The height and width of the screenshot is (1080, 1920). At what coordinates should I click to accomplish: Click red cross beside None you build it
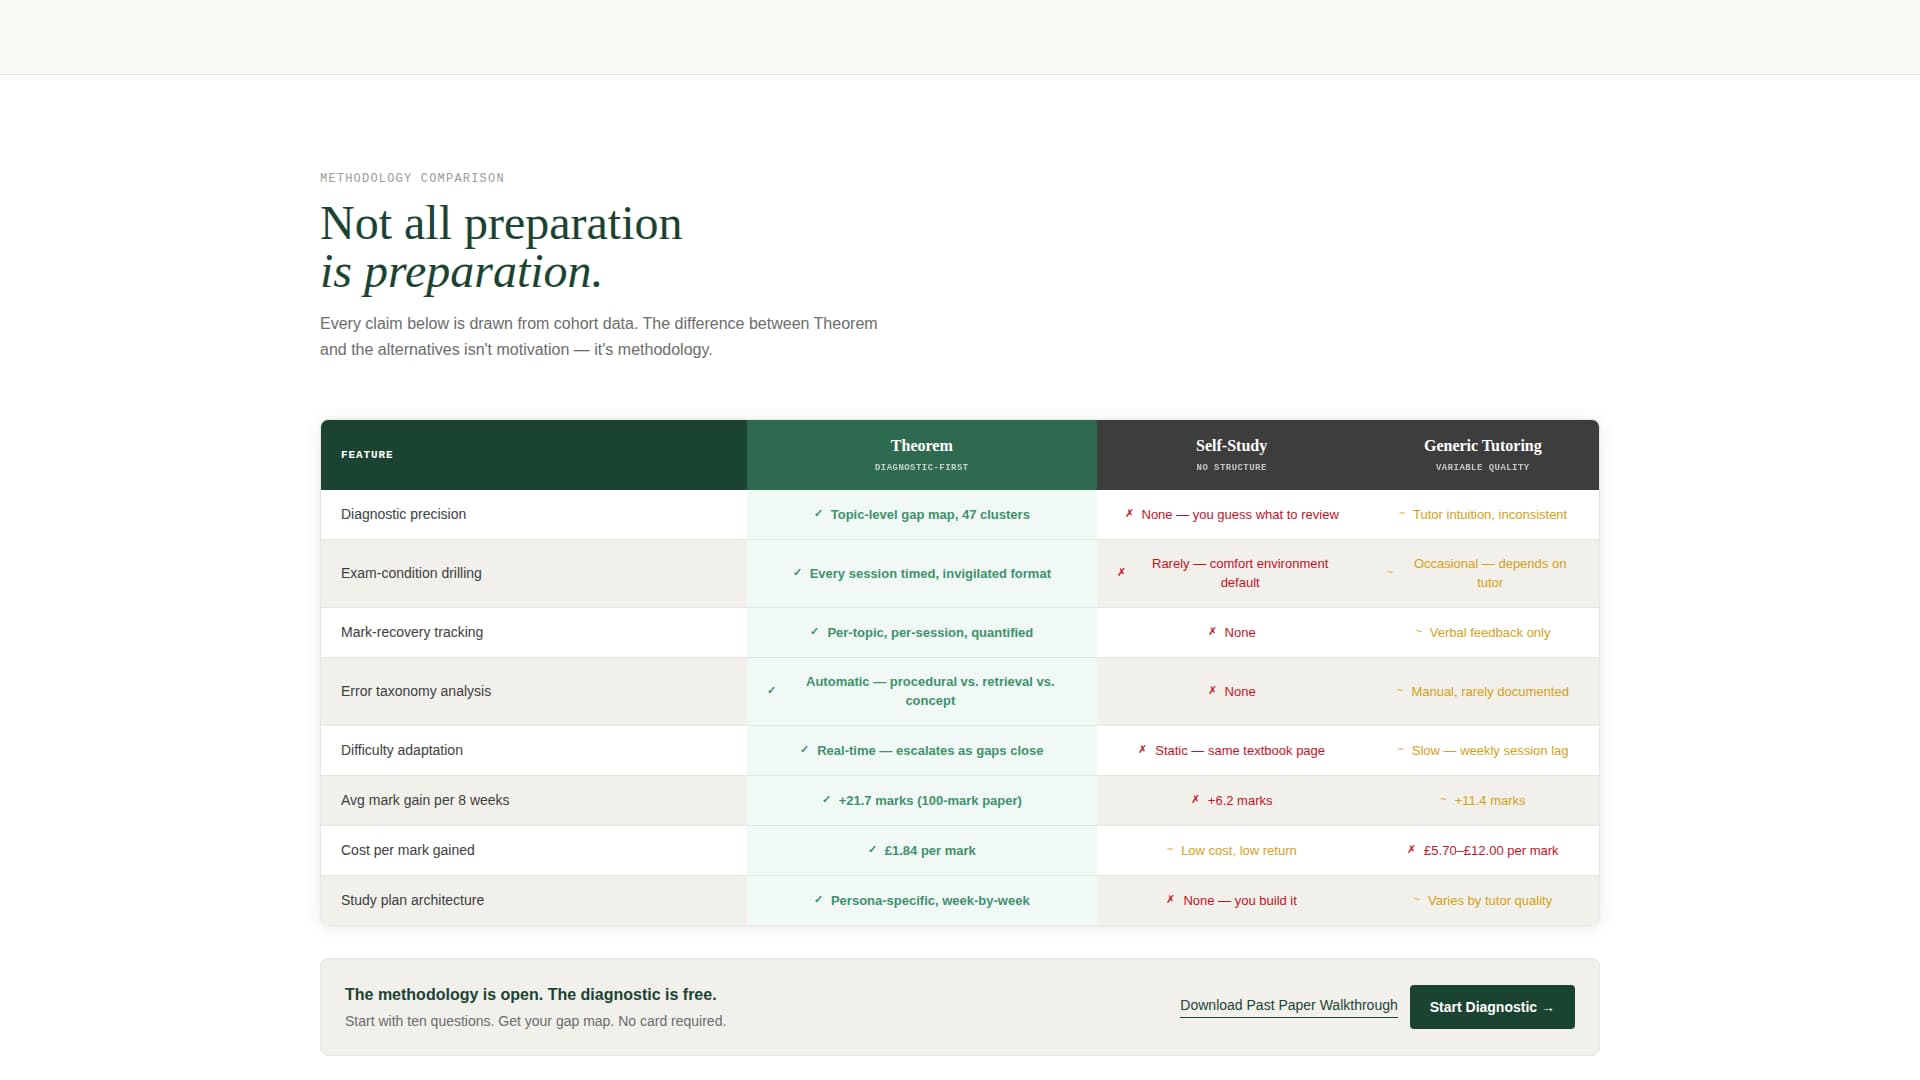(1170, 900)
